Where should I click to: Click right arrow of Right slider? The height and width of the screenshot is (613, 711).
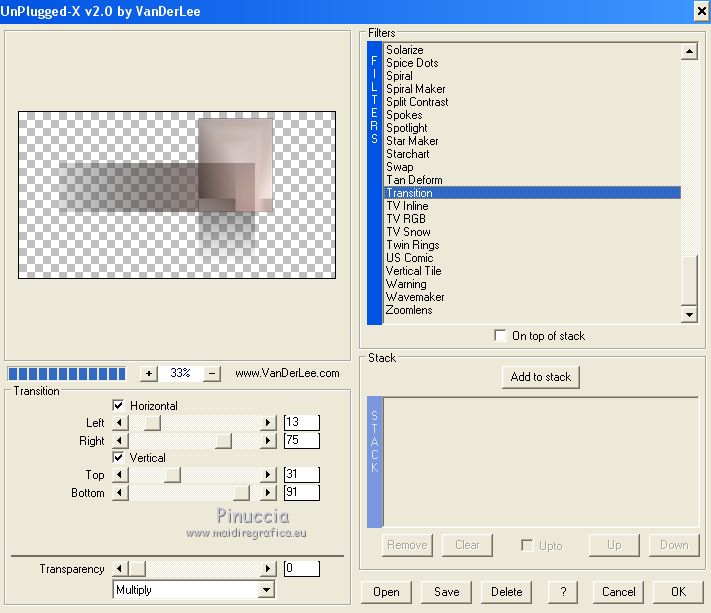pos(268,440)
